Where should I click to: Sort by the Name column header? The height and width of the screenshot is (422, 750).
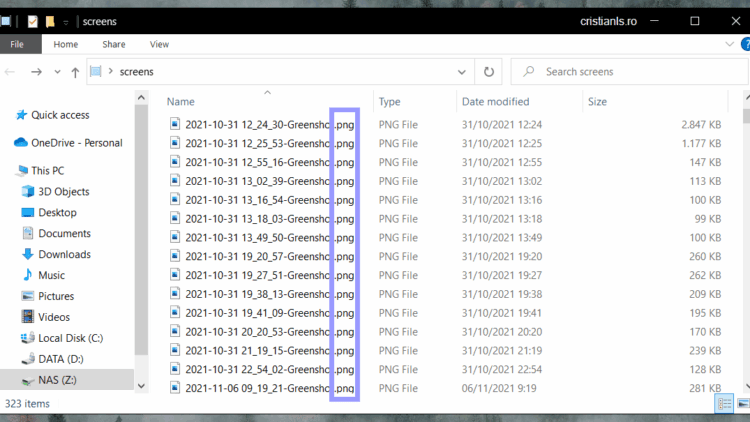click(180, 101)
